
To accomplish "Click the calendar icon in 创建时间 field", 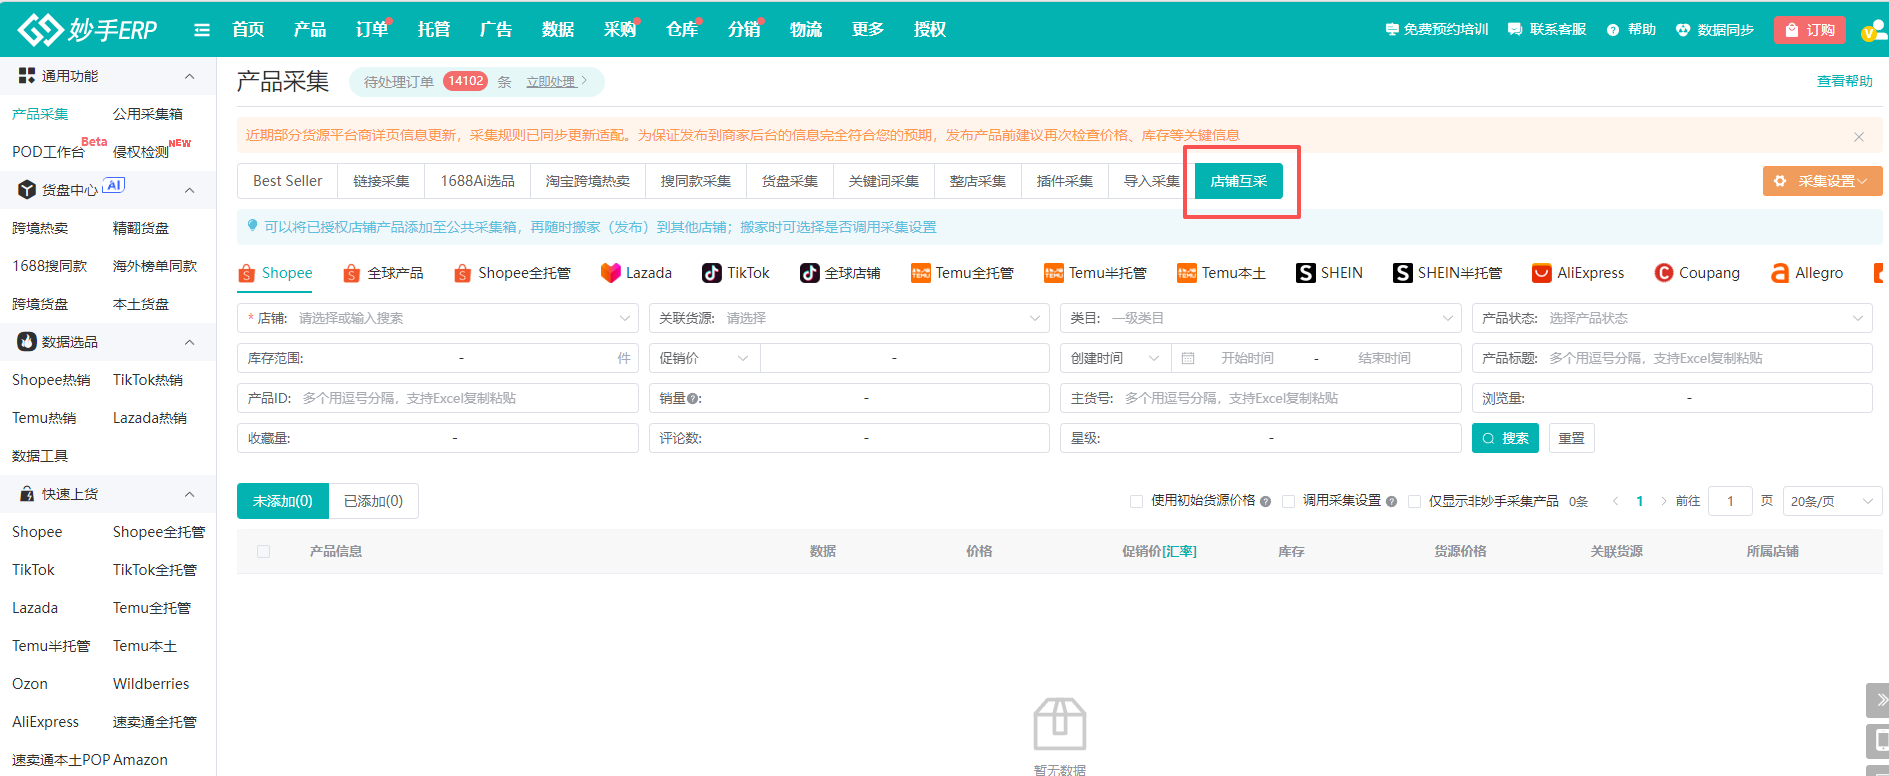I will (1188, 358).
